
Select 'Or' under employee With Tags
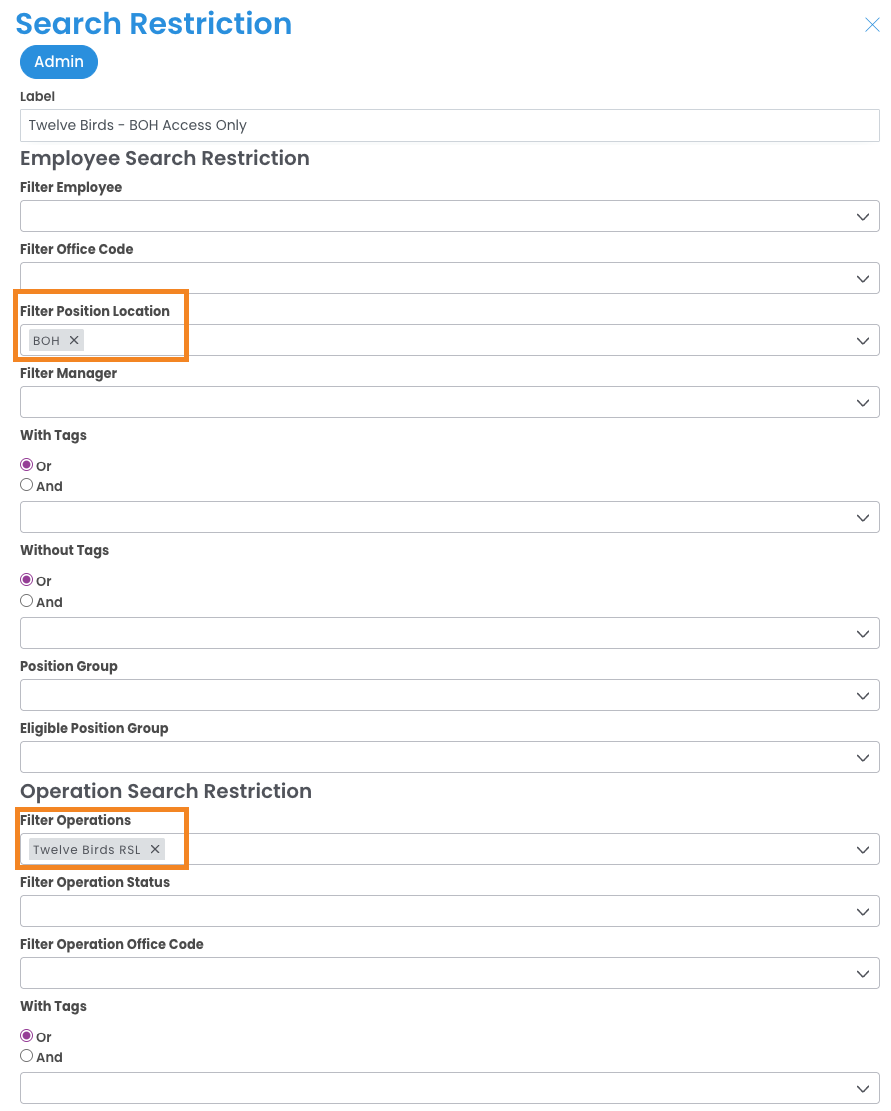click(27, 465)
